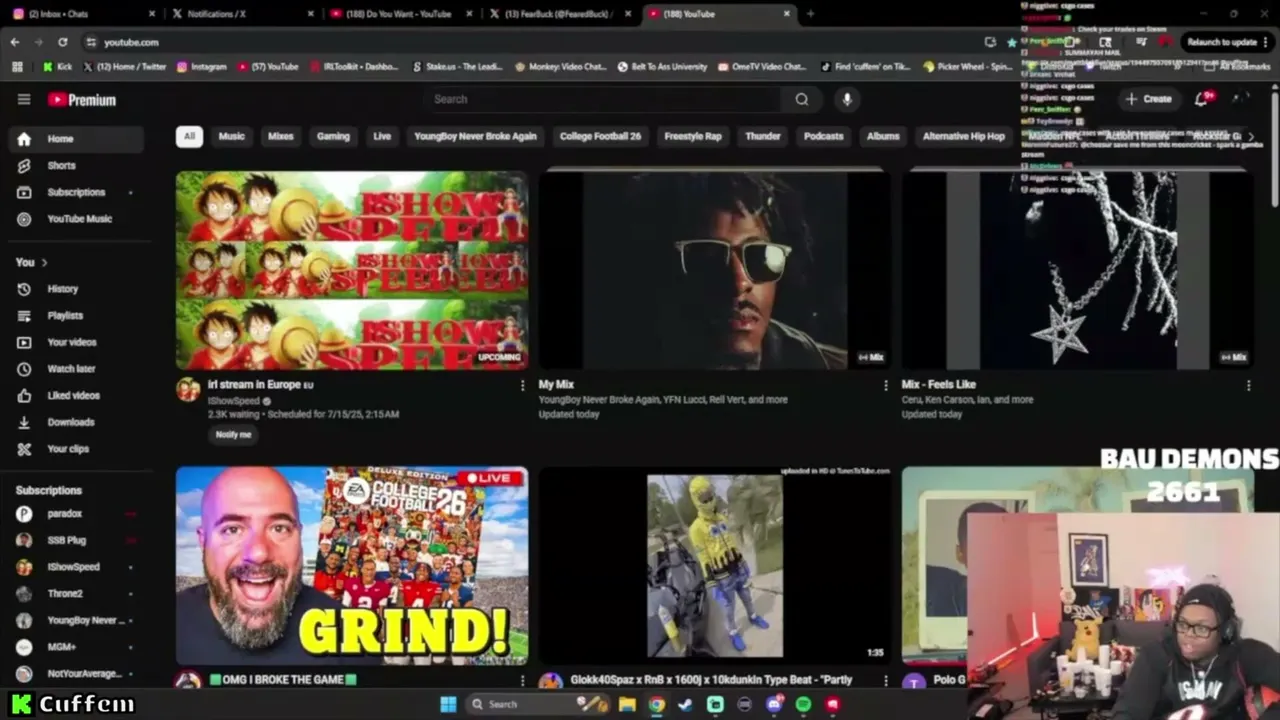Start voice search with the microphone
Viewport: 1280px width, 720px height.
pos(847,99)
